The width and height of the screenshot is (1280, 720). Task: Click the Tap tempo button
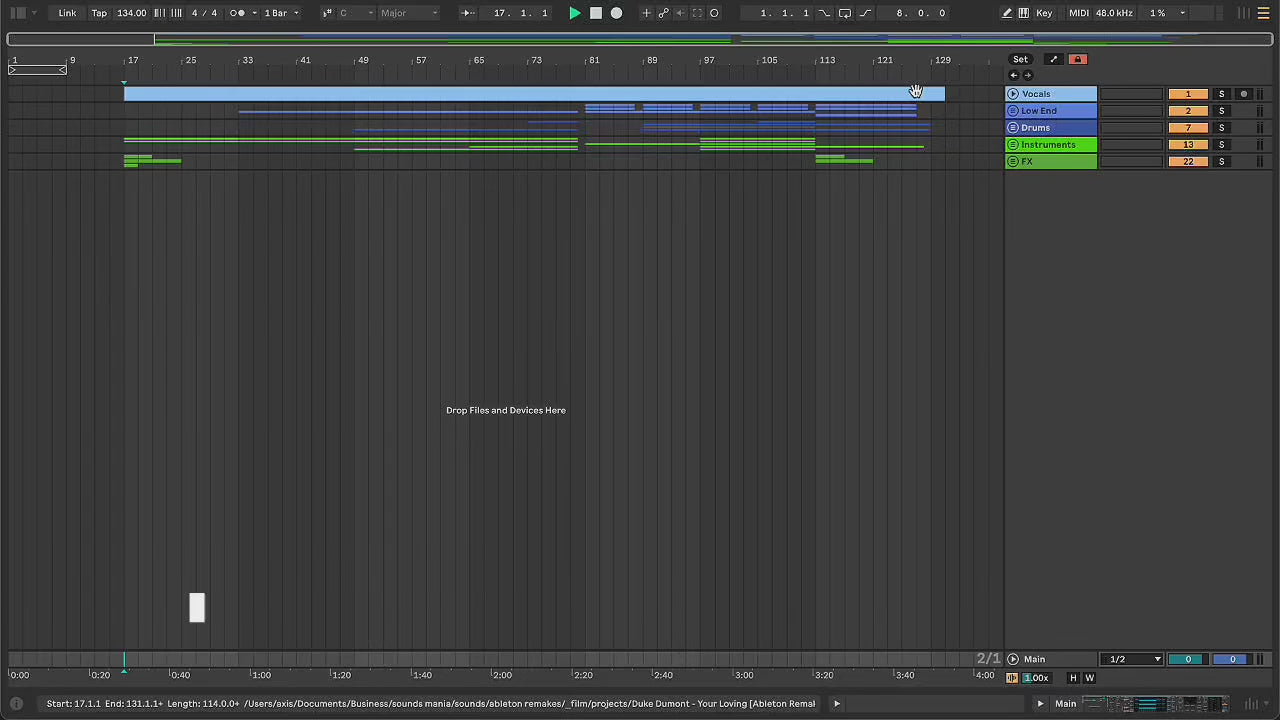(x=99, y=13)
